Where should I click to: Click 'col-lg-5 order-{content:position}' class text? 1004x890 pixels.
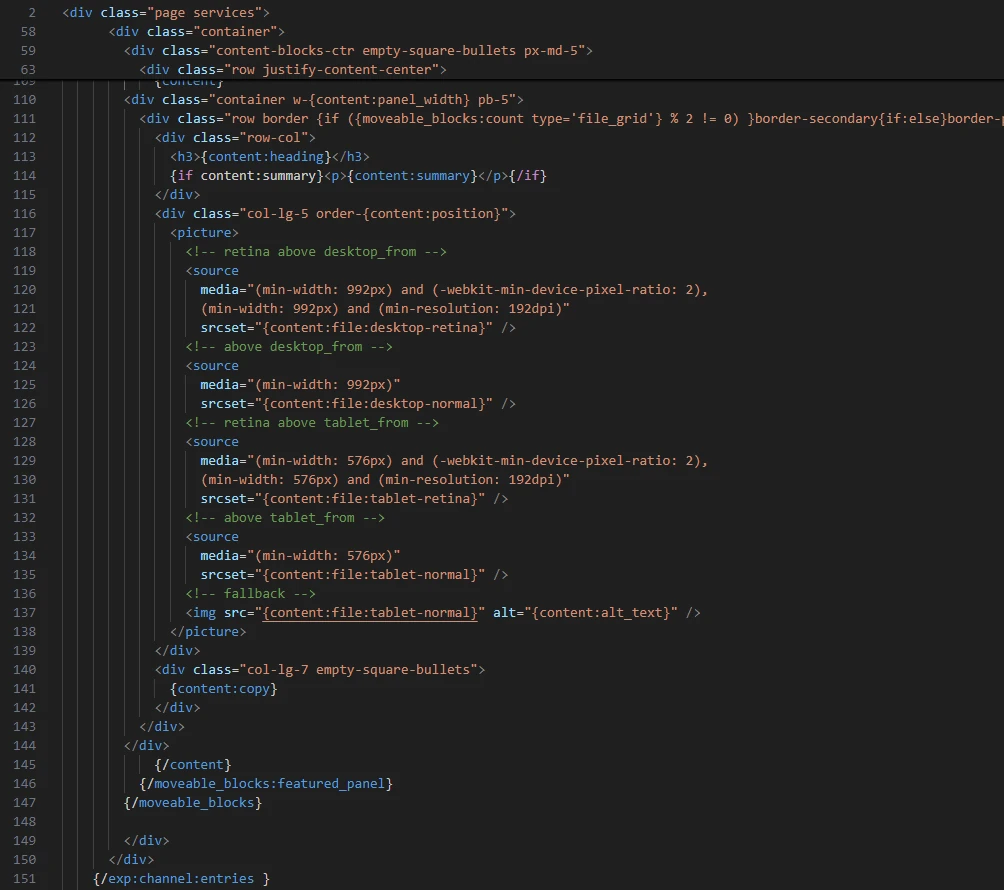point(373,213)
